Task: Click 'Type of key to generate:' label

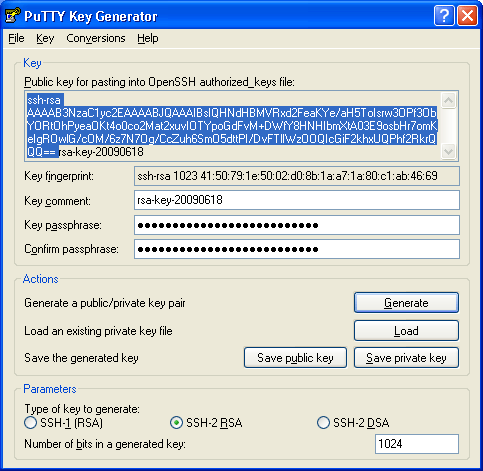Action: (x=82, y=409)
